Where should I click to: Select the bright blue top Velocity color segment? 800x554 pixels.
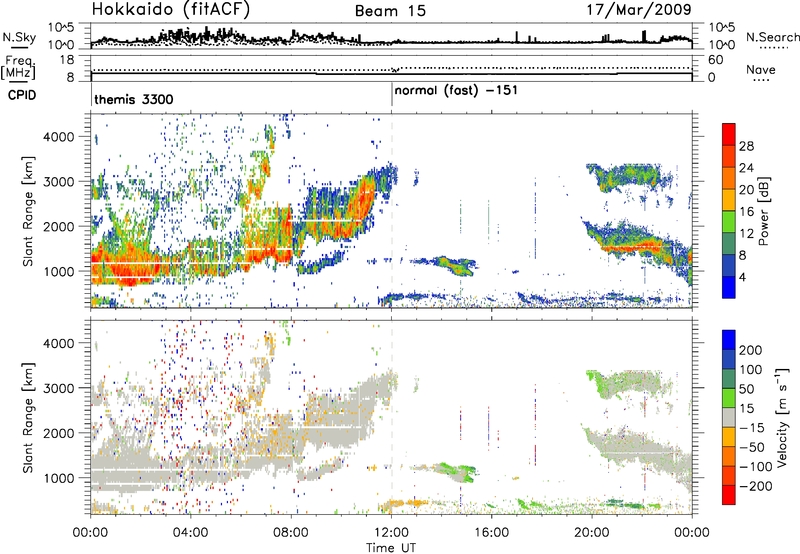729,340
